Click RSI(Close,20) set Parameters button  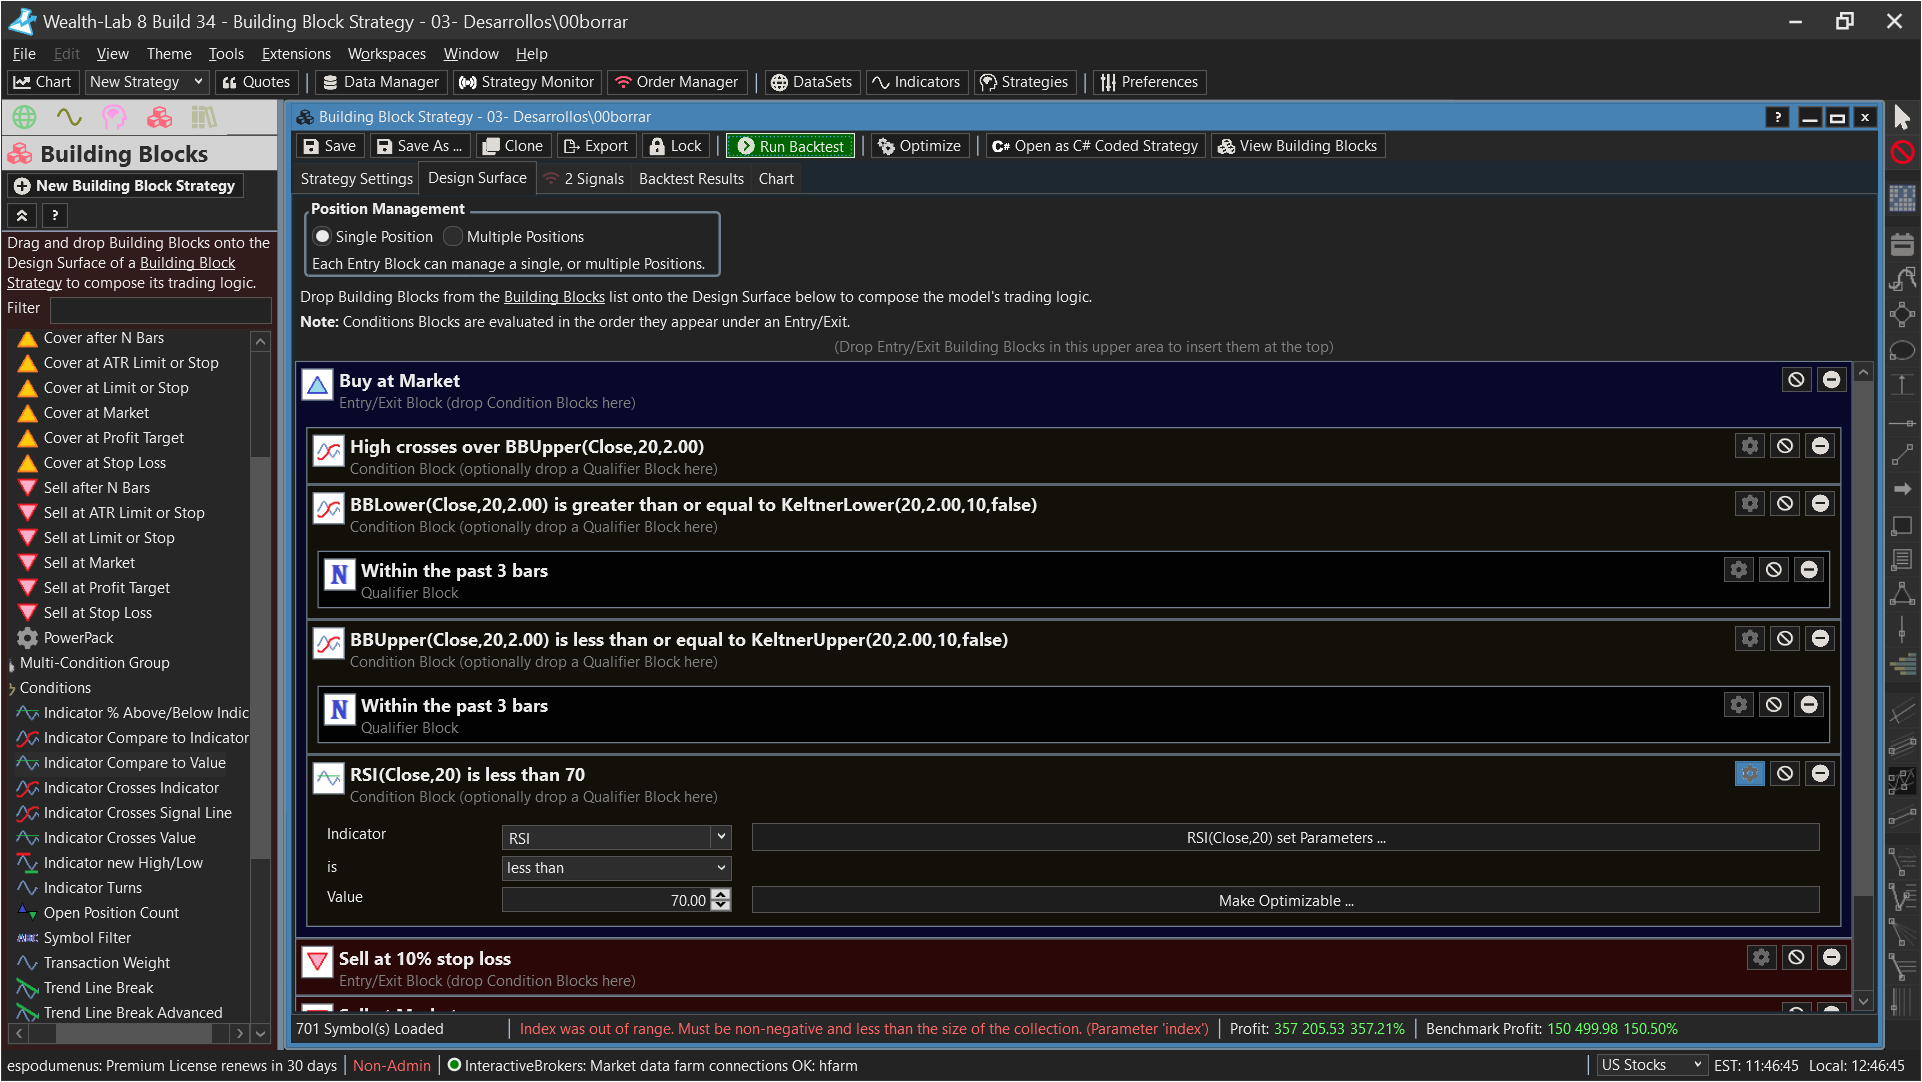(1285, 838)
